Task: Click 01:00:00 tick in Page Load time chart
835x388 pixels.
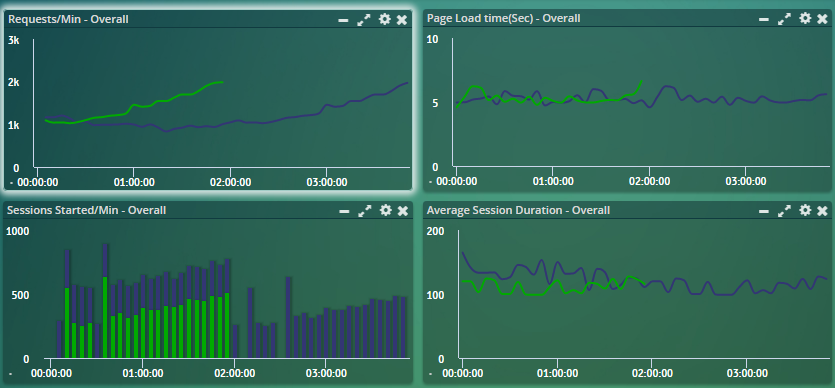Action: [x=553, y=181]
